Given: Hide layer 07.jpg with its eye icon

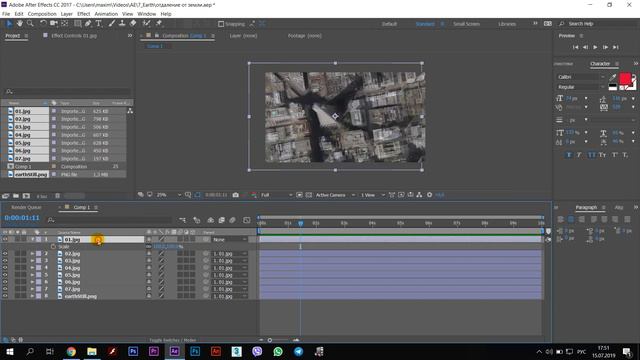Looking at the screenshot, I should click(5, 289).
